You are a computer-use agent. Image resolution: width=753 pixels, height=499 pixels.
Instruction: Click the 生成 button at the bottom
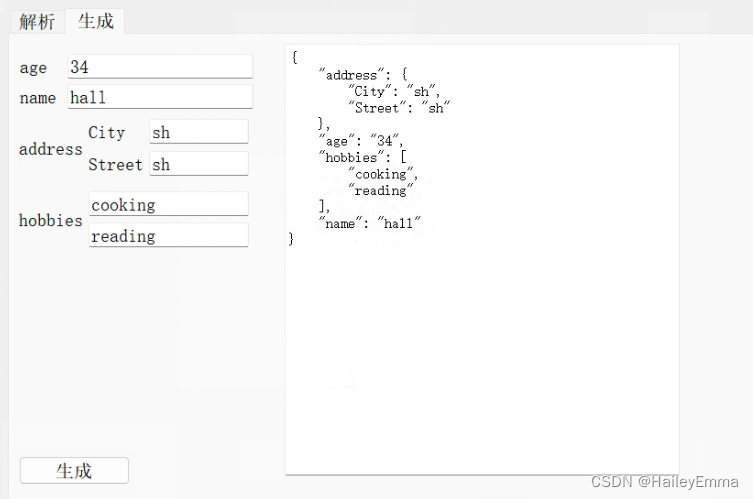(74, 471)
